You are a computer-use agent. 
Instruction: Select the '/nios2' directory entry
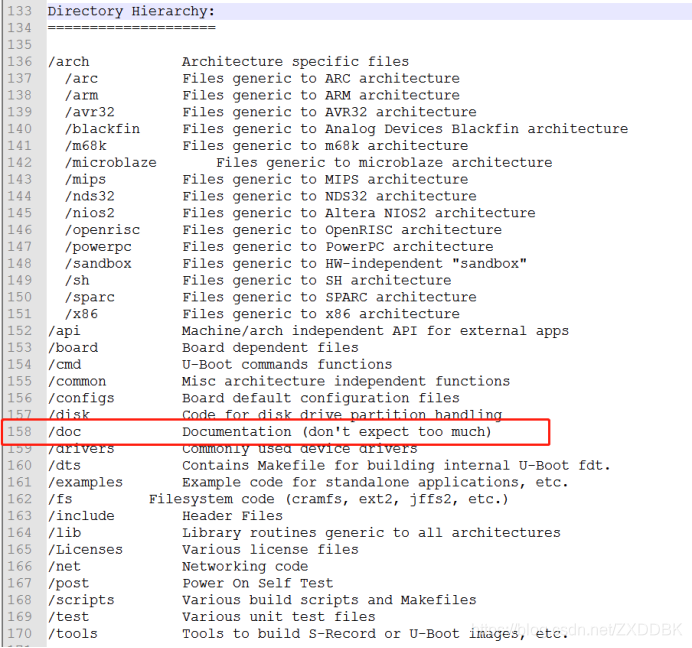click(x=90, y=213)
